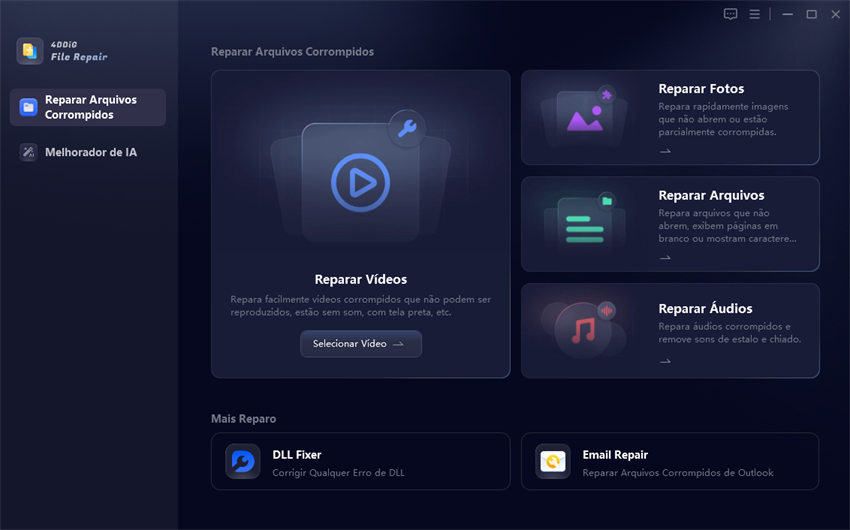Click the red music note icon
Viewport: 850px width, 530px height.
coord(583,330)
